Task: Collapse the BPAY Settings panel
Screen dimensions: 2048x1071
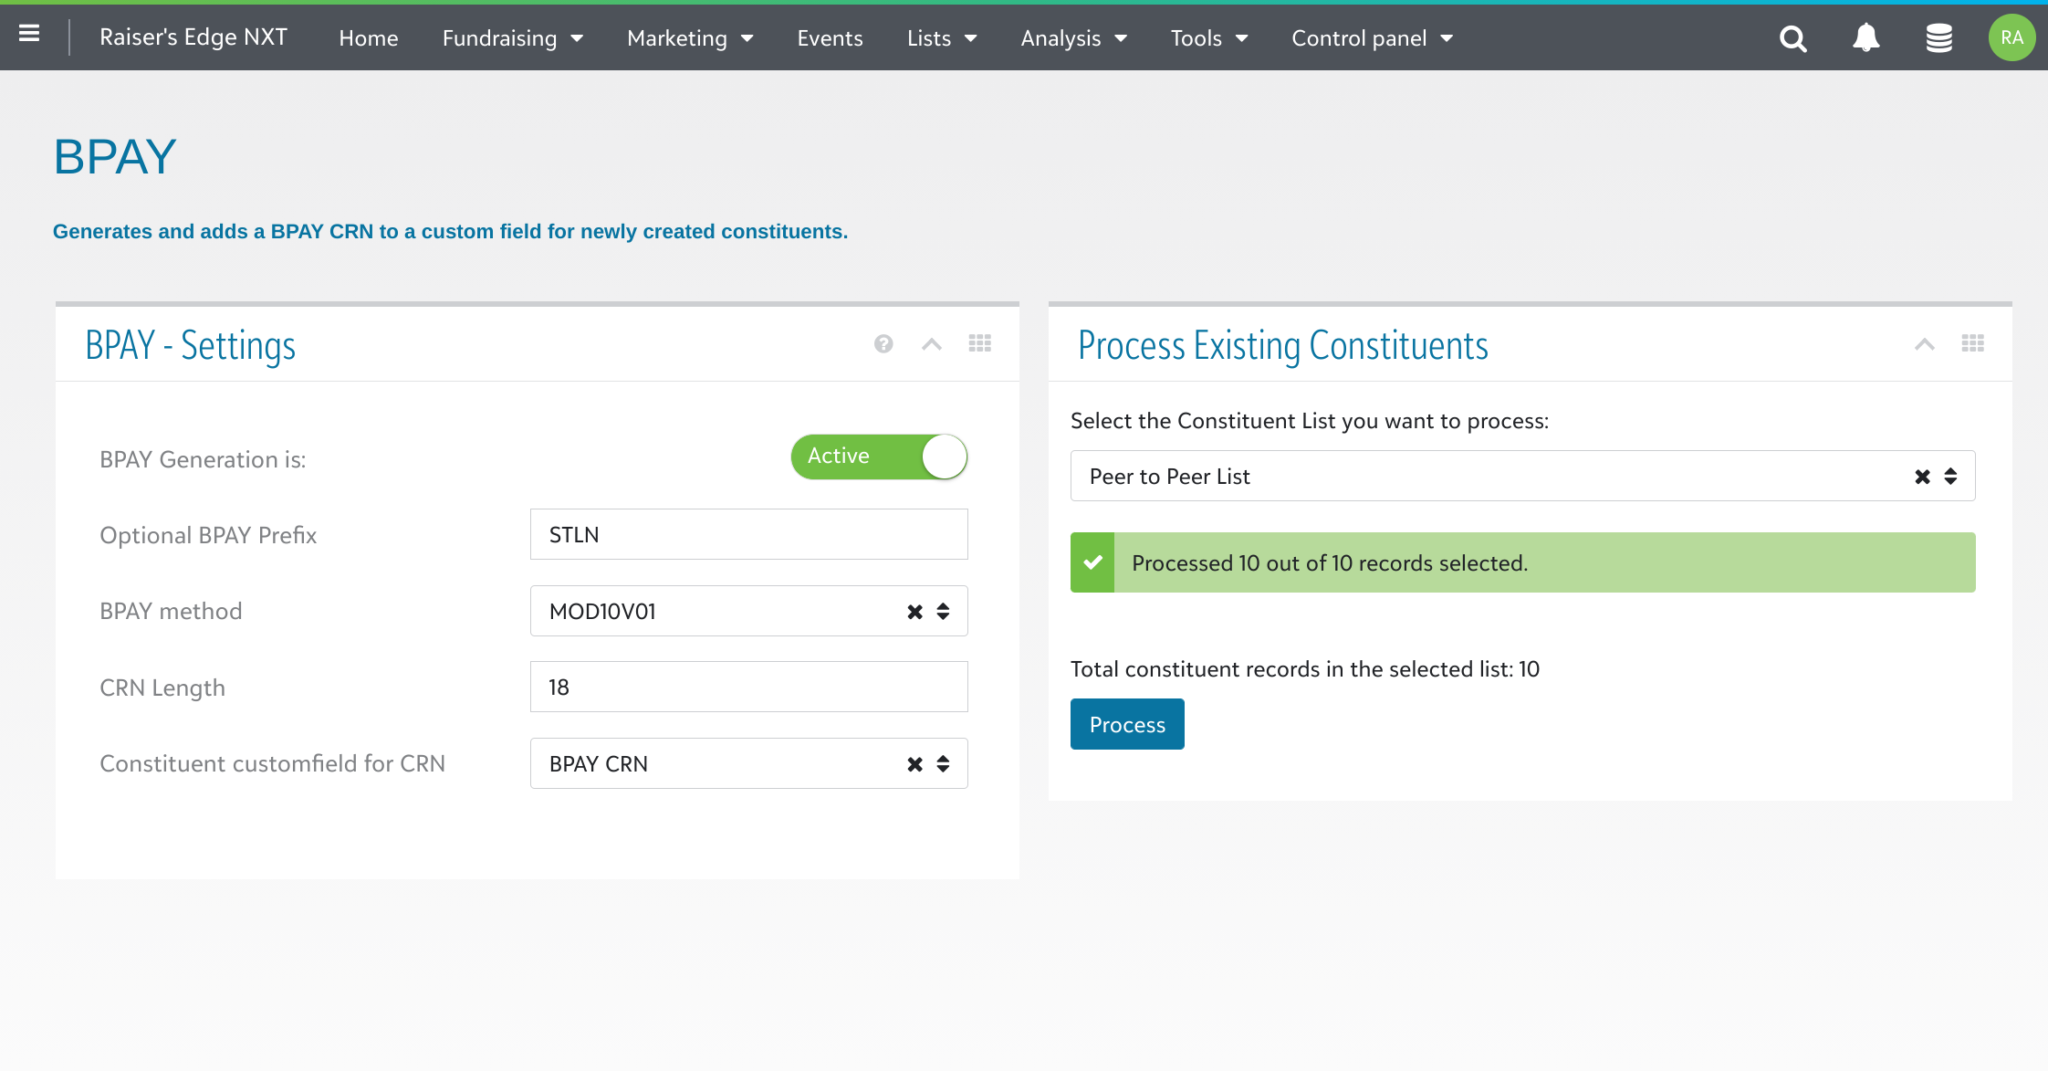Action: pyautogui.click(x=931, y=344)
